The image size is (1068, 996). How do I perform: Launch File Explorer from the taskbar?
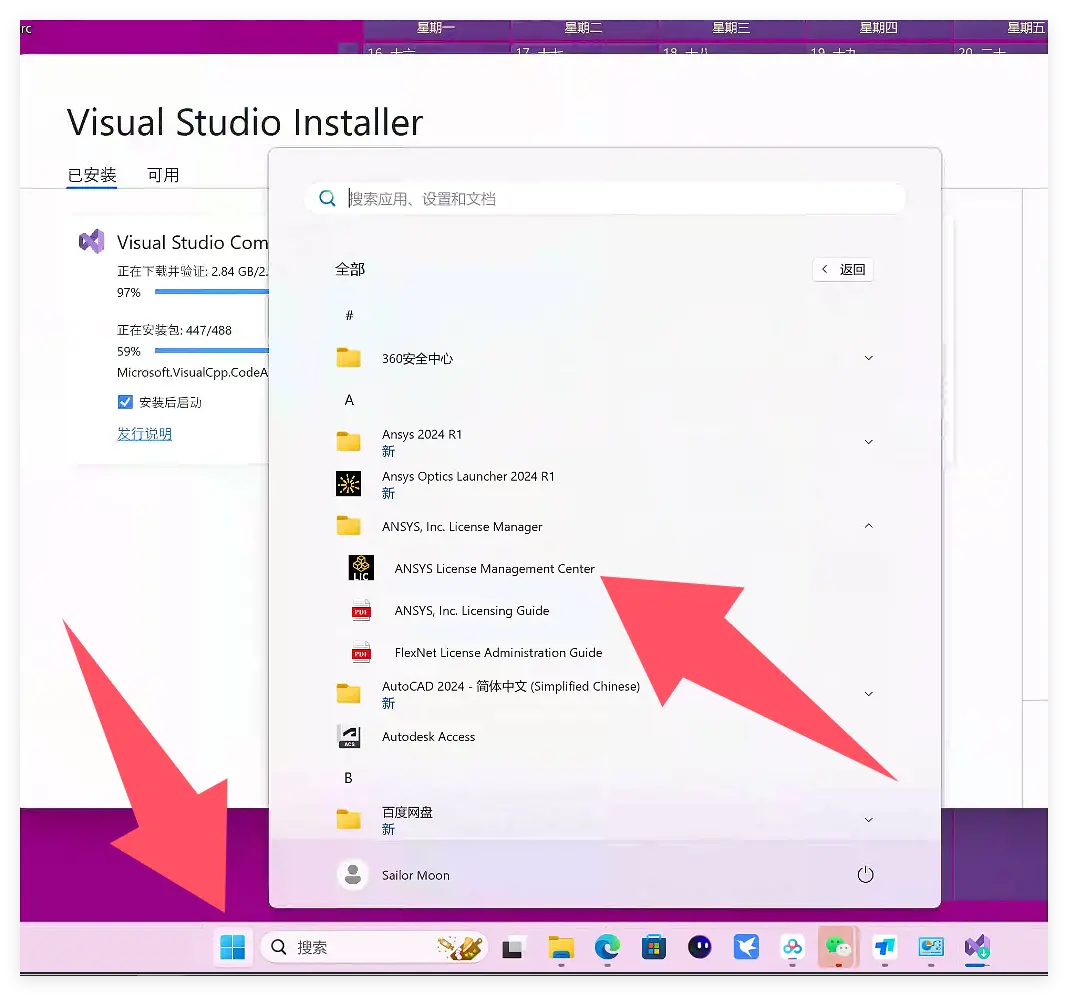point(561,948)
